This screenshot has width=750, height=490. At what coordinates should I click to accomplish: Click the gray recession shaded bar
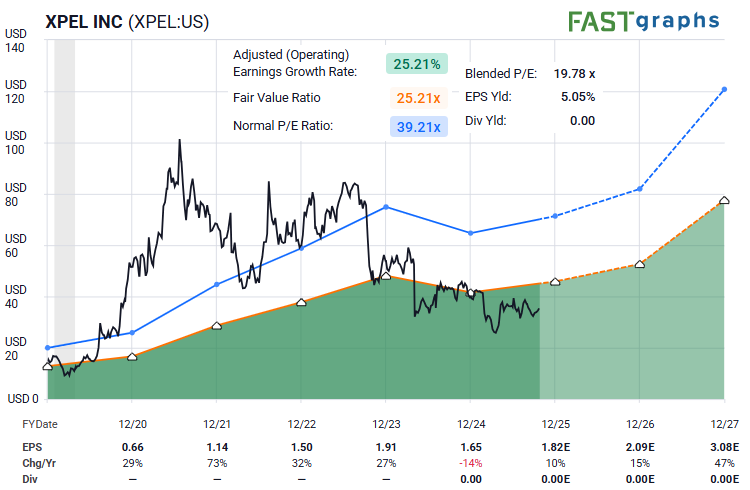pyautogui.click(x=64, y=200)
